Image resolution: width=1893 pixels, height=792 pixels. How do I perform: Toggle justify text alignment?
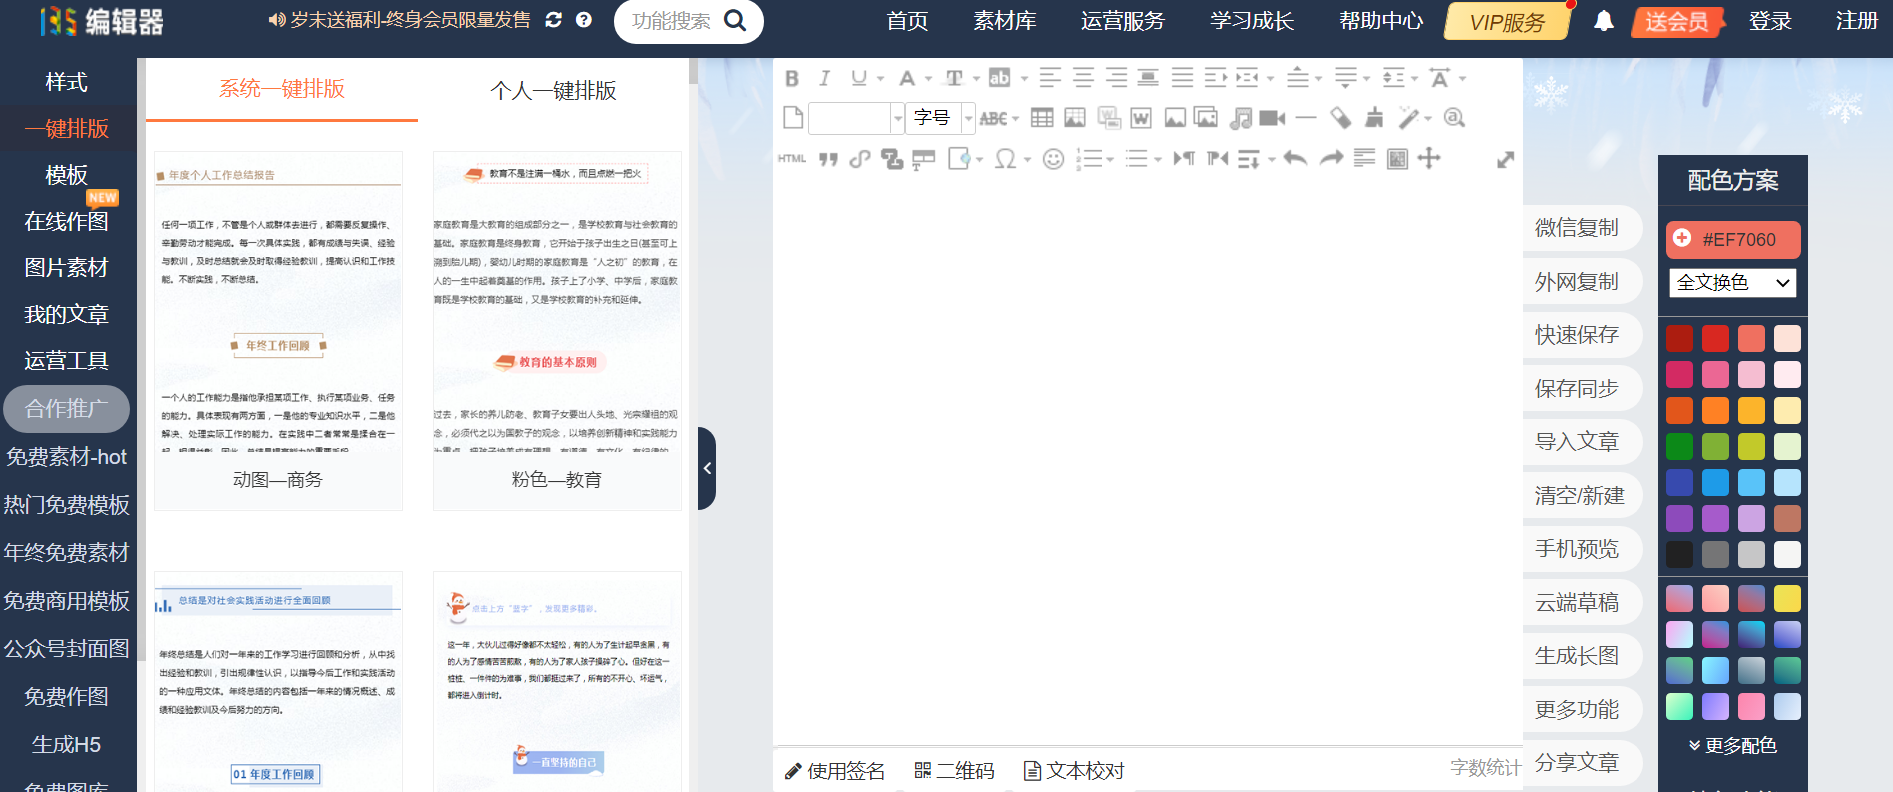click(1182, 78)
